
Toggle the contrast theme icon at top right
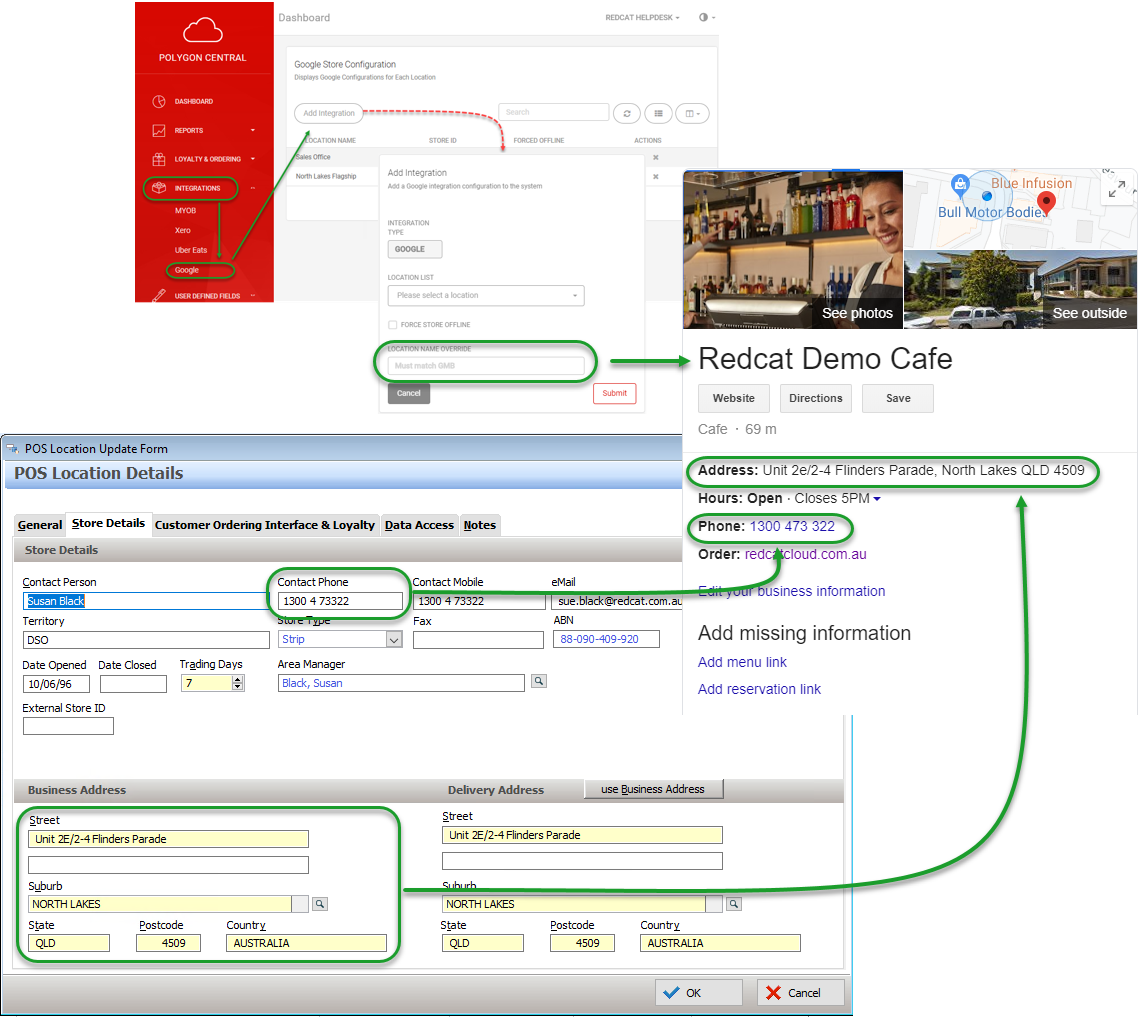[x=703, y=17]
